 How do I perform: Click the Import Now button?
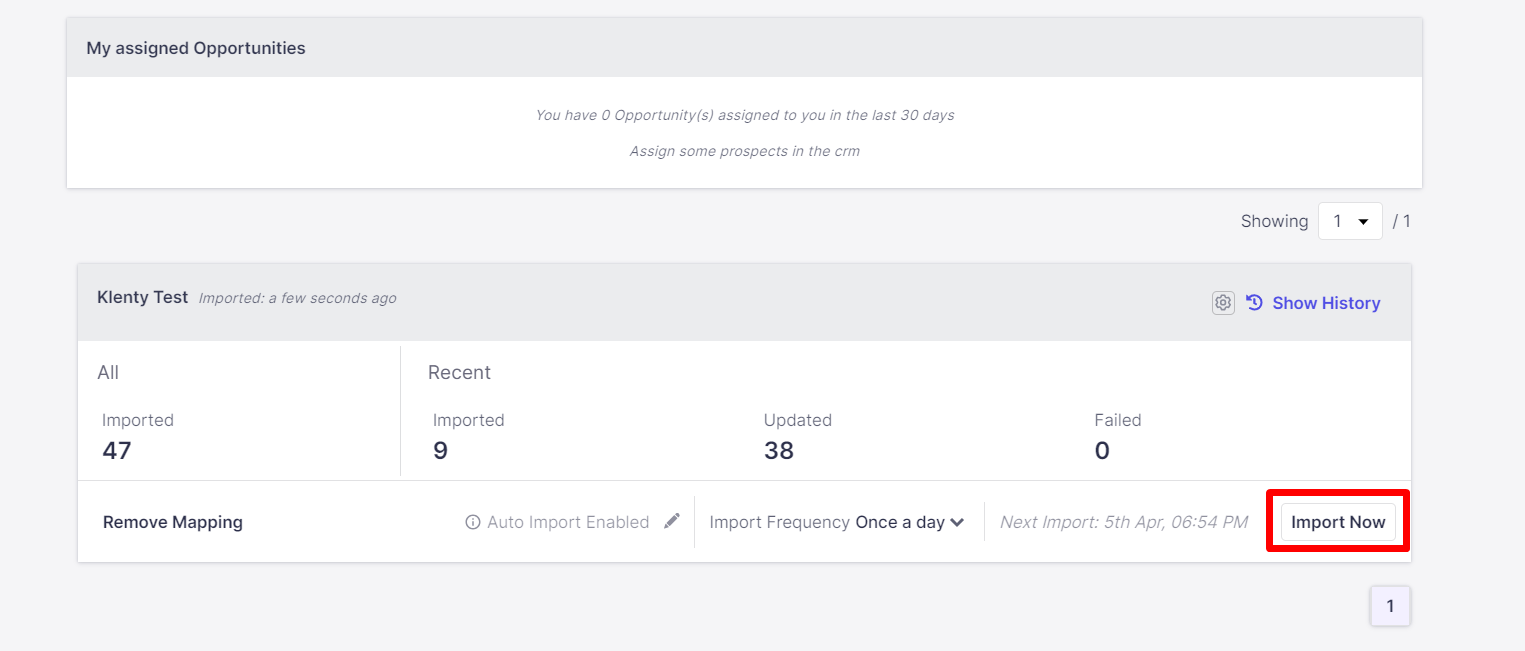coord(1338,522)
